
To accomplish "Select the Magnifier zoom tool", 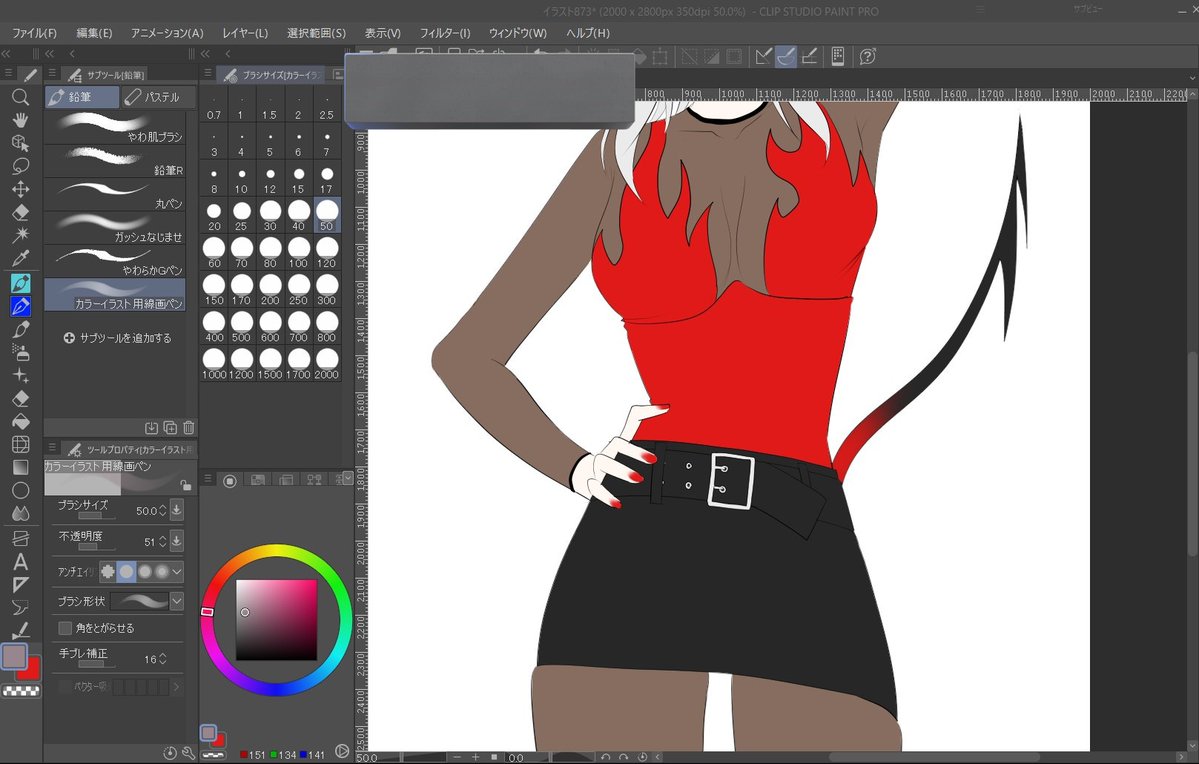I will [20, 97].
